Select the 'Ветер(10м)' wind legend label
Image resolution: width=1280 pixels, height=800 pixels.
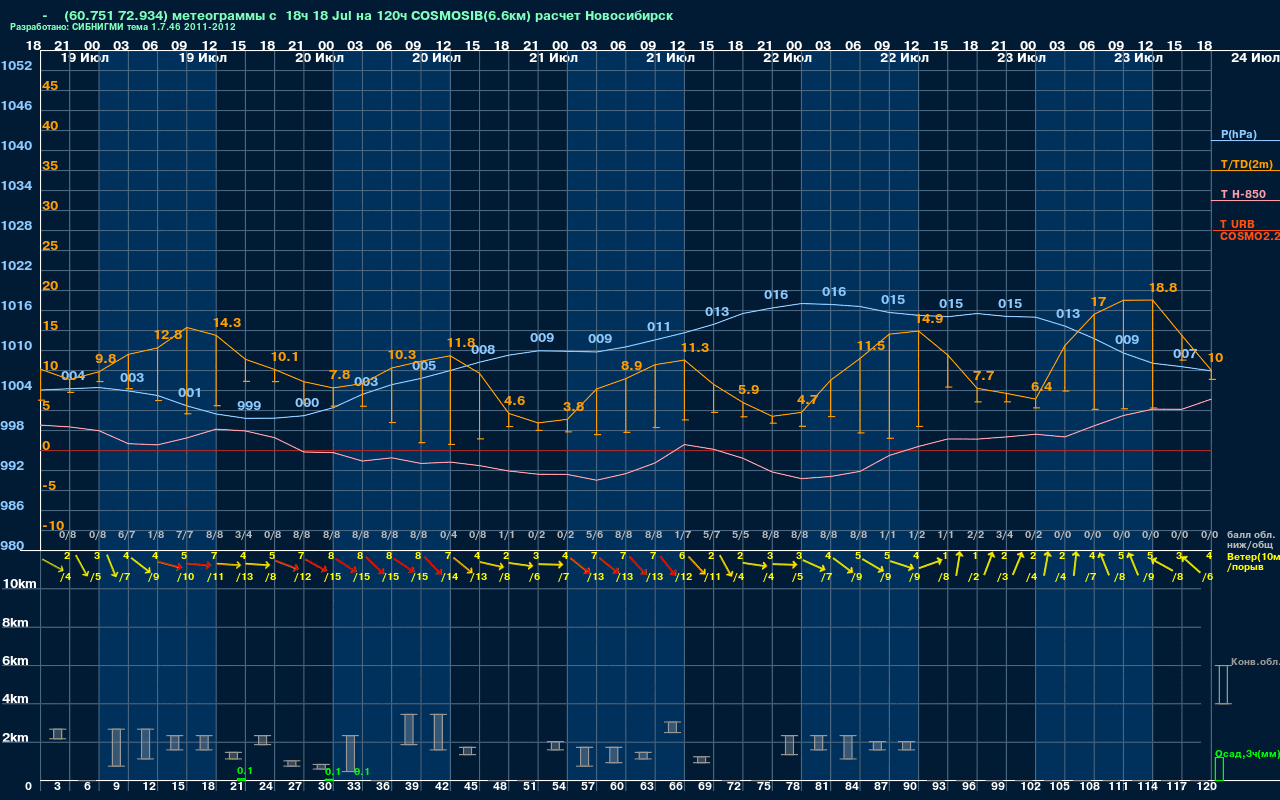pos(1252,557)
